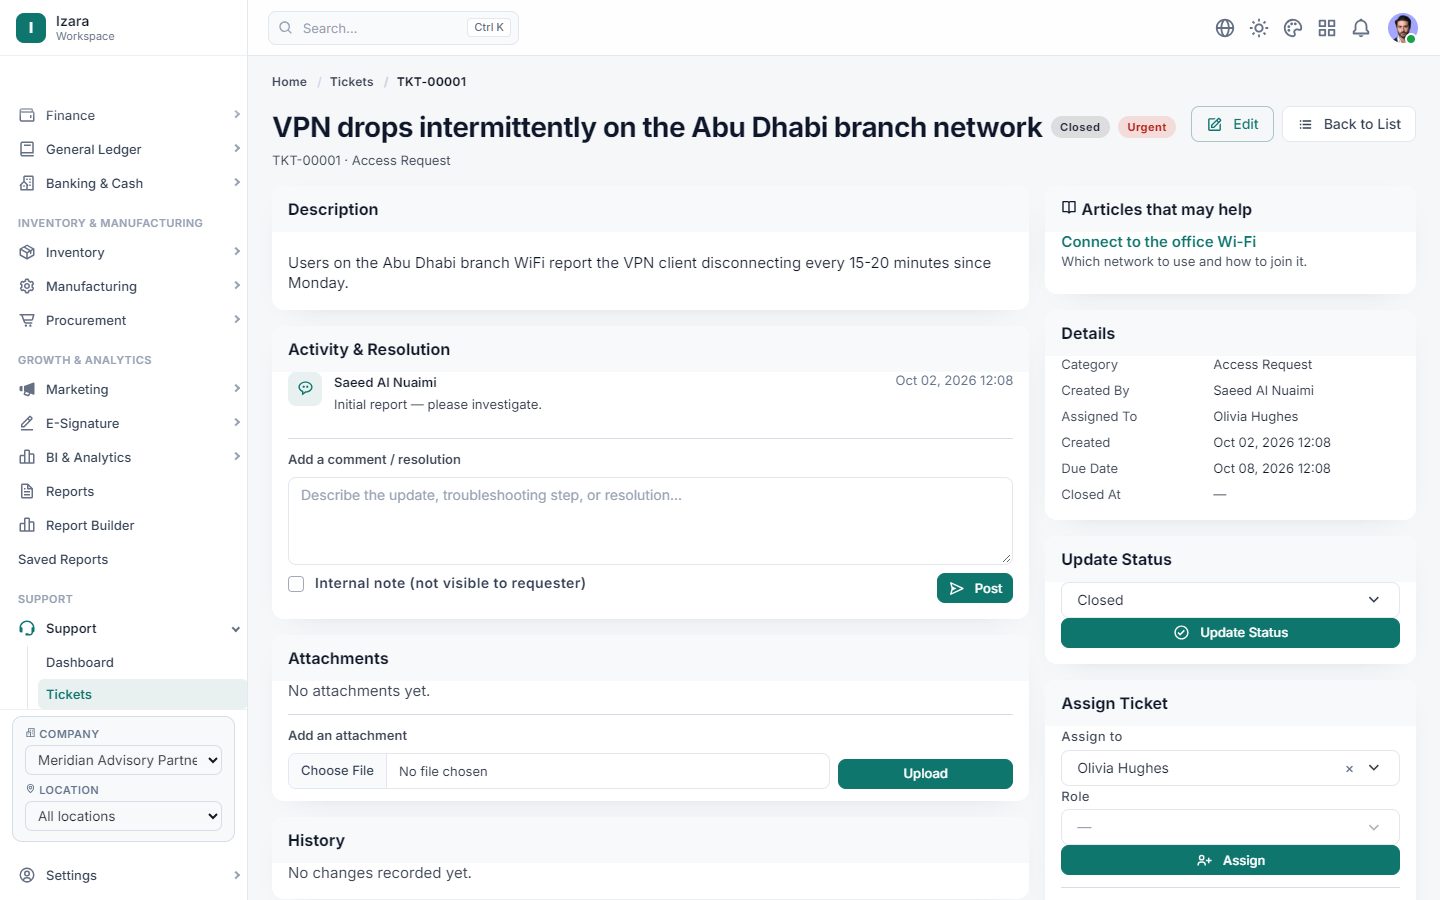Image resolution: width=1440 pixels, height=900 pixels.
Task: Click the comment / resolution text area
Action: pyautogui.click(x=650, y=521)
